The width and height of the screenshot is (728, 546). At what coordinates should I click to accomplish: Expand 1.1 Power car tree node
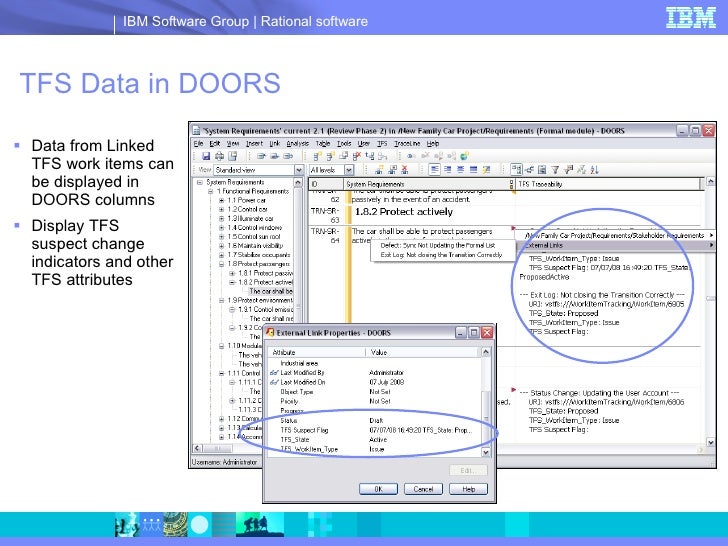click(x=221, y=201)
